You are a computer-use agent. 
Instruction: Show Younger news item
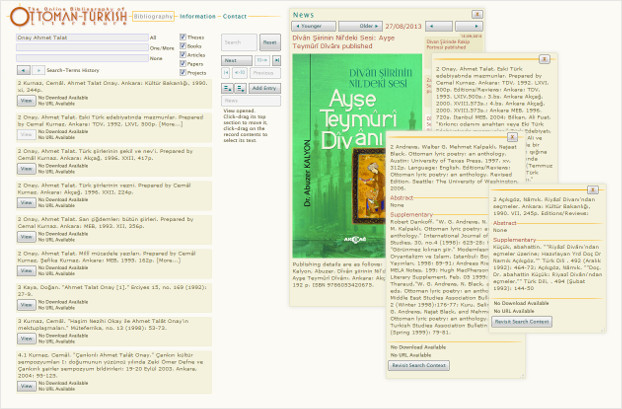[x=313, y=26]
